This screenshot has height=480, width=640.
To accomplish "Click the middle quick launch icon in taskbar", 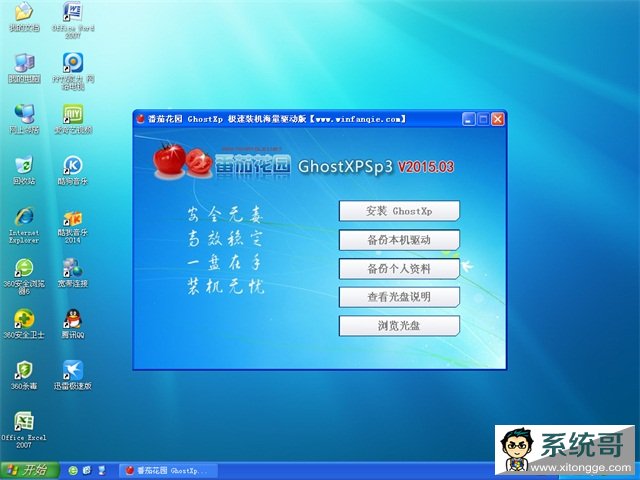I will (x=87, y=470).
